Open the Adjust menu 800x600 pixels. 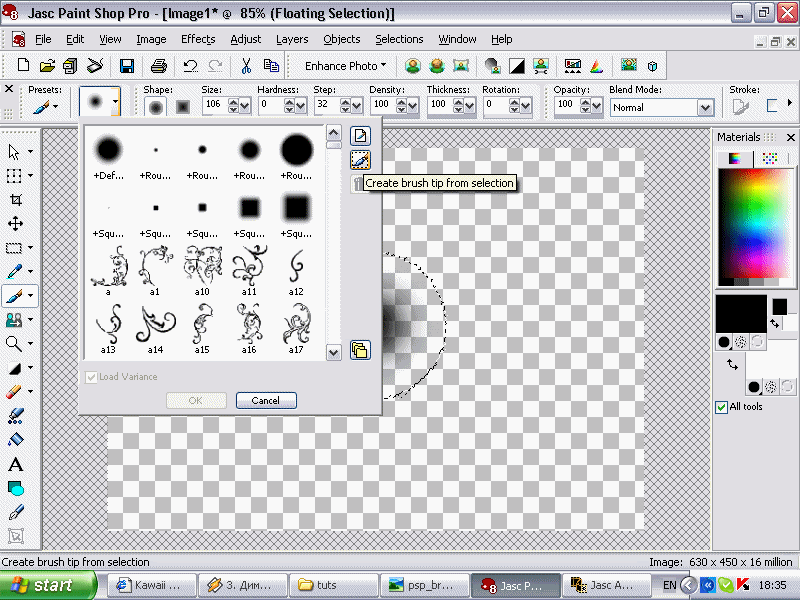click(x=245, y=39)
